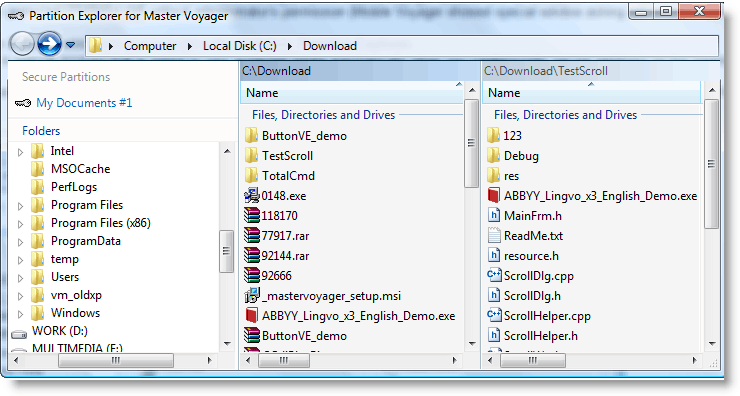Click ABBYY Lingvo icon in TestScroll pane

(x=494, y=195)
